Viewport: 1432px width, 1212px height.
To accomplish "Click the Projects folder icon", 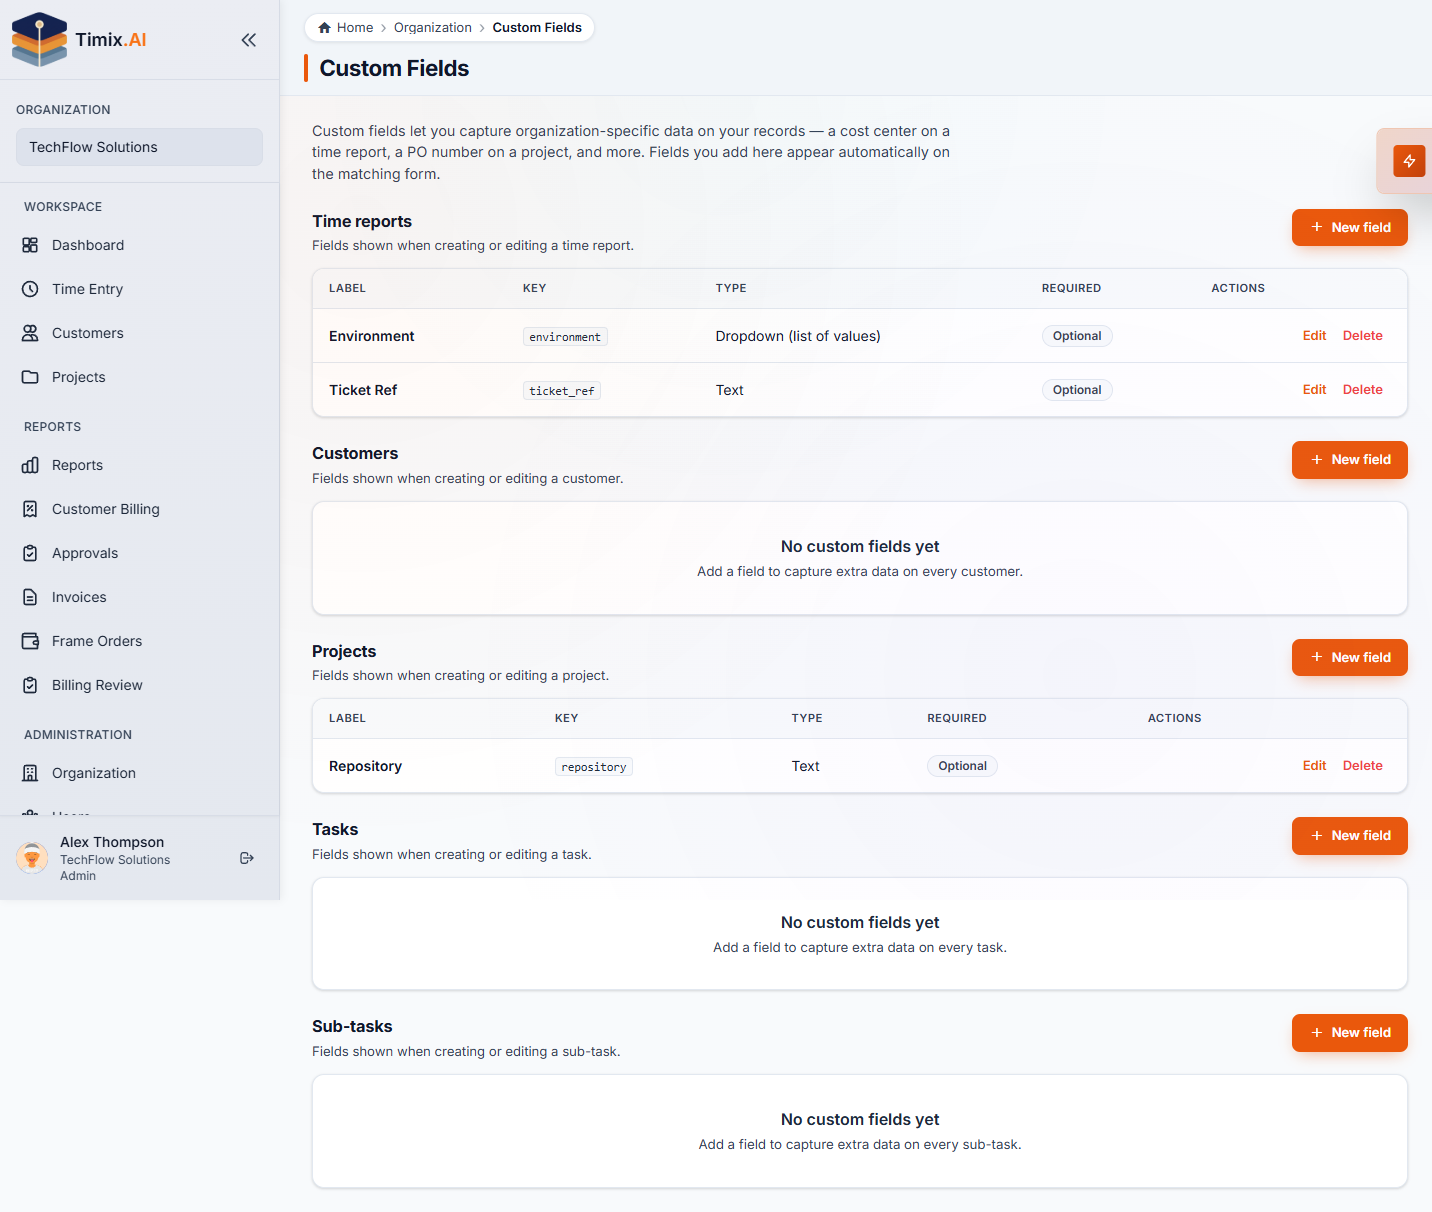I will pyautogui.click(x=30, y=377).
